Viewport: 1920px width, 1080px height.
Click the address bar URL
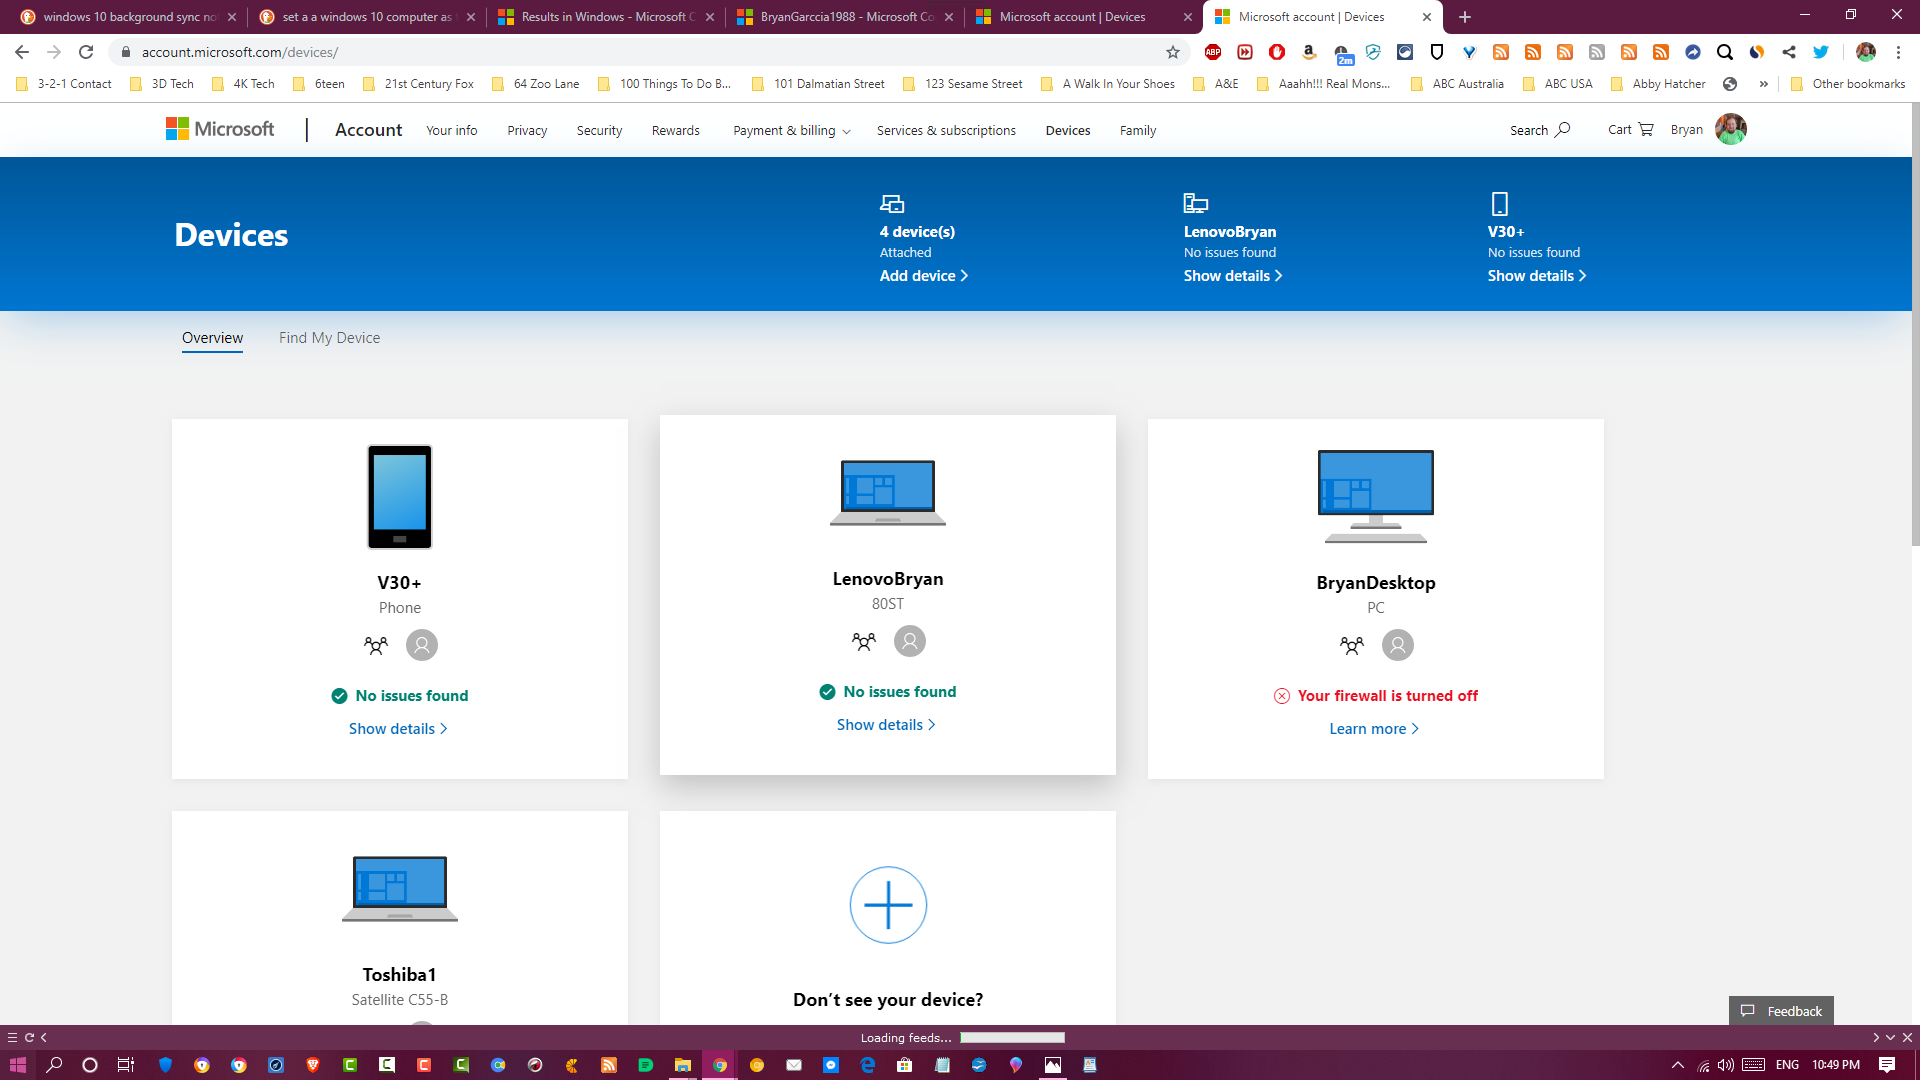[x=240, y=52]
